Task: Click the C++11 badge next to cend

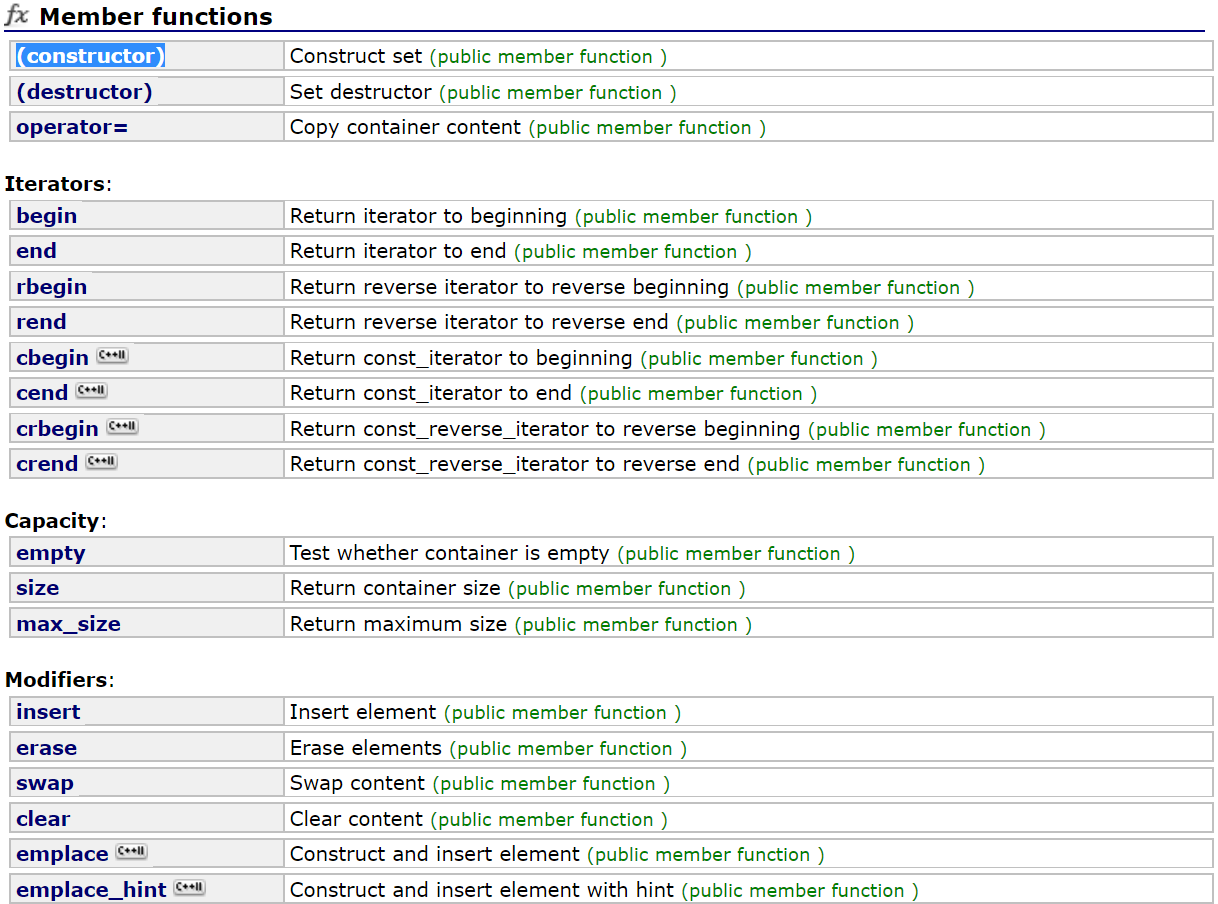Action: tap(92, 391)
